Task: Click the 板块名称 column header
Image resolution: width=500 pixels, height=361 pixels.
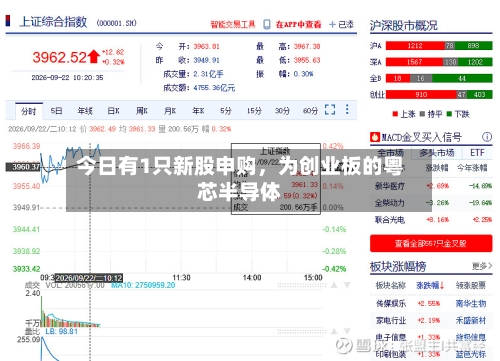Action: click(x=391, y=285)
